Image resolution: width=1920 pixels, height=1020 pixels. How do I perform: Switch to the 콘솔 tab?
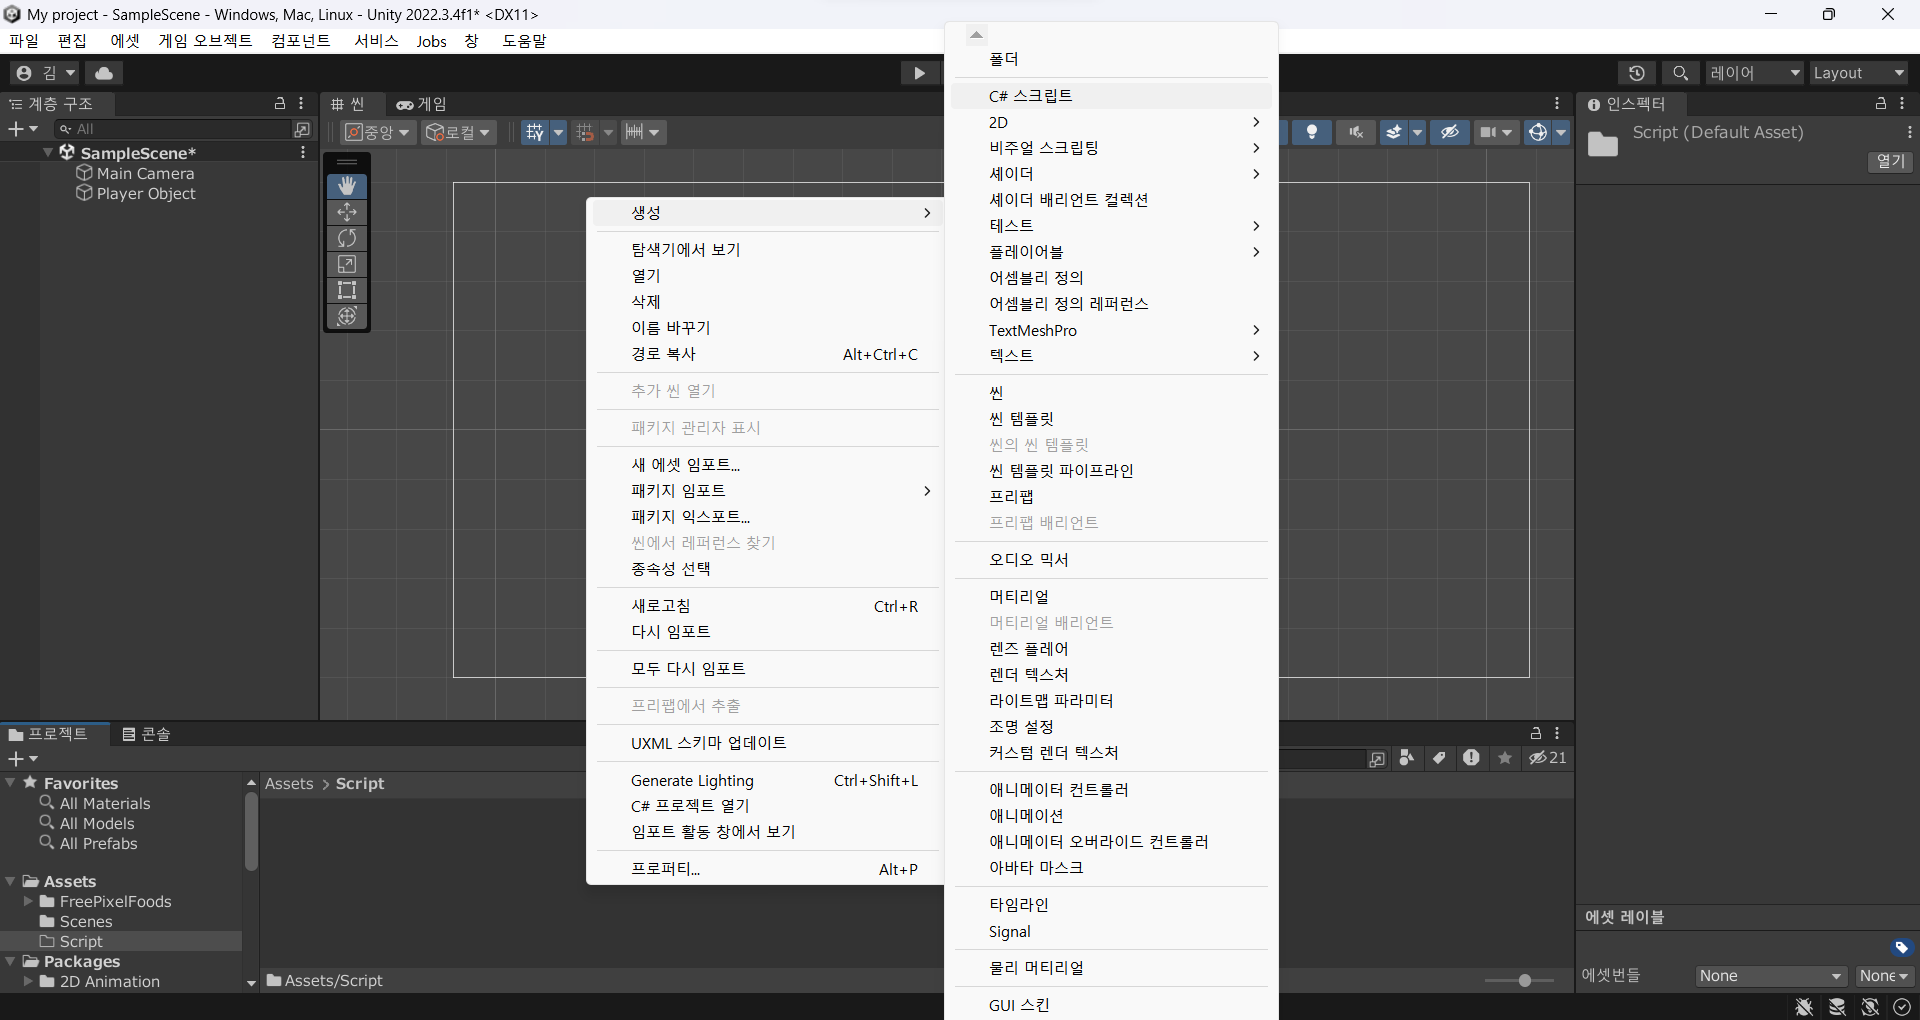coord(146,734)
